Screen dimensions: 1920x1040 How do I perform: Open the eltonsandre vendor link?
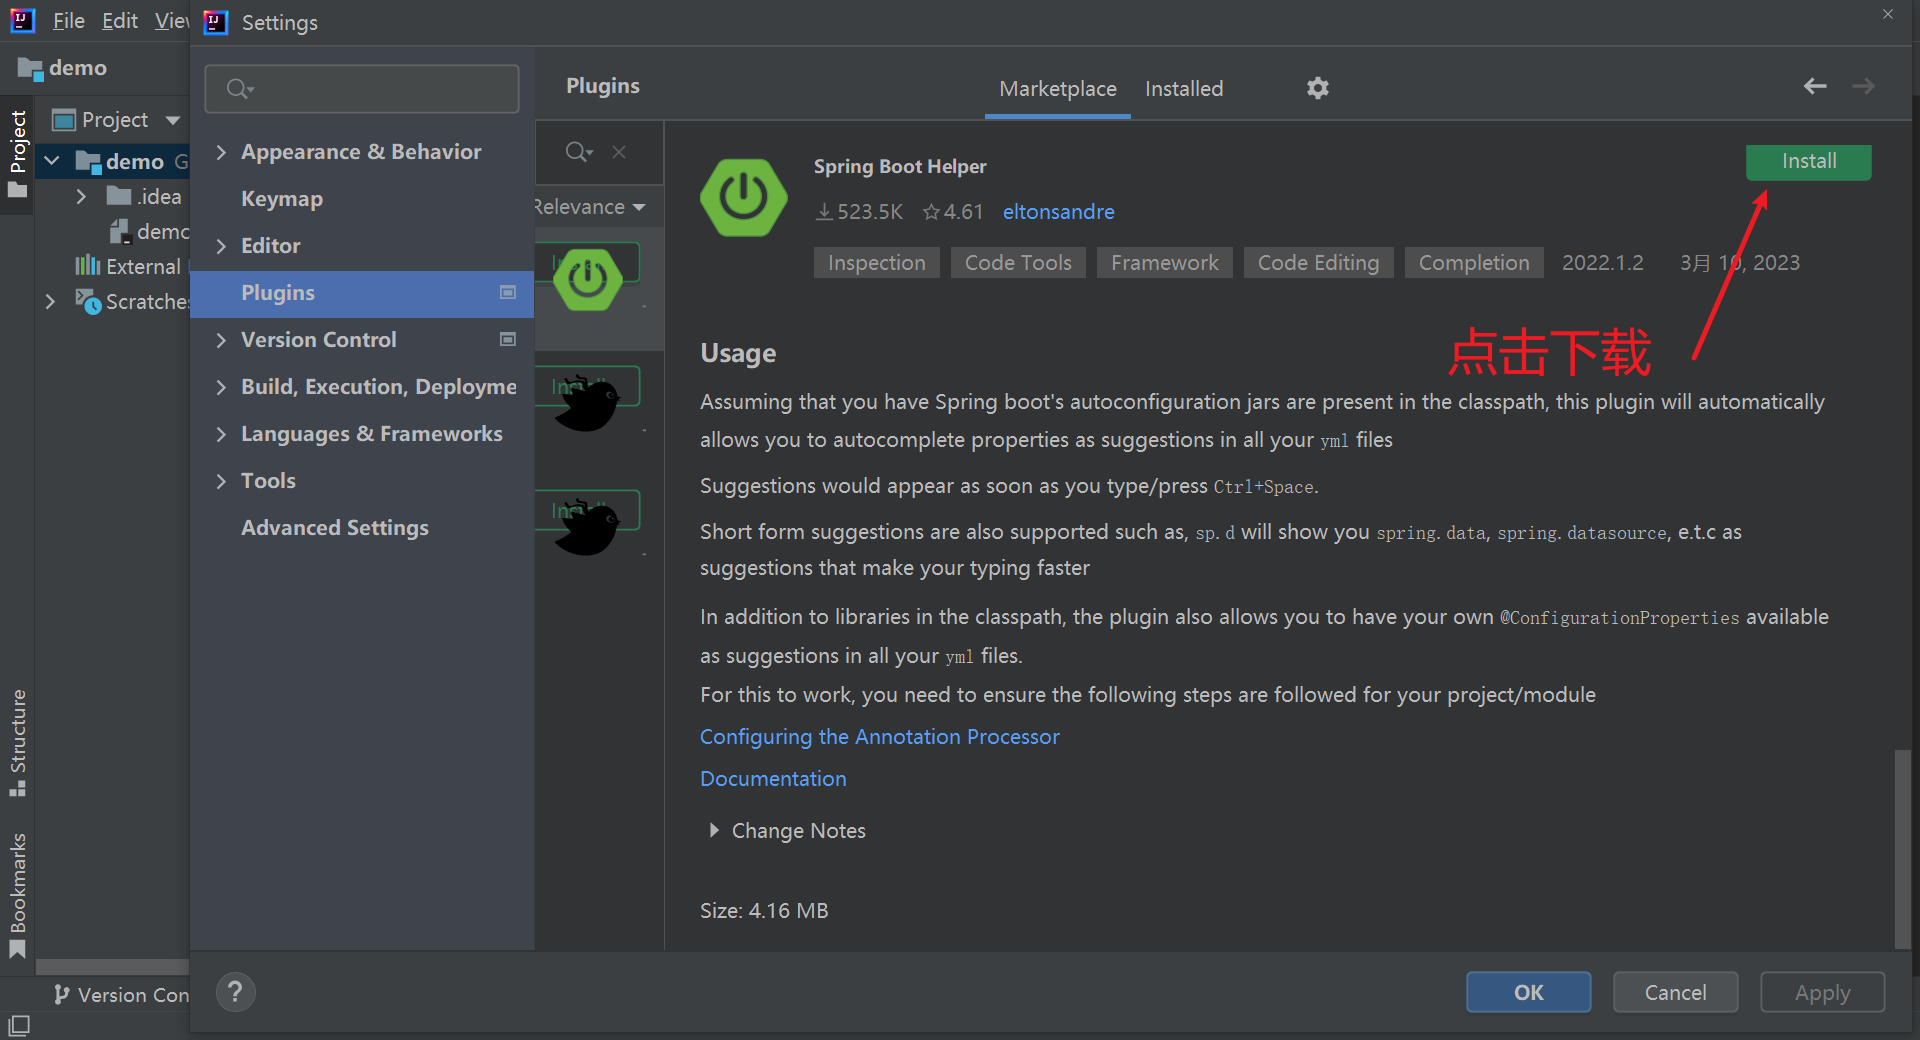coord(1058,212)
